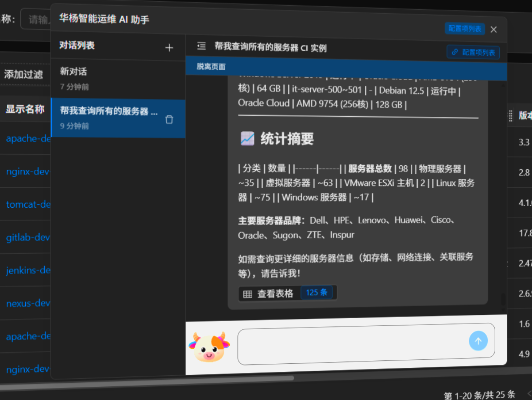Click 脱离页面 in blue bar

coord(211,66)
